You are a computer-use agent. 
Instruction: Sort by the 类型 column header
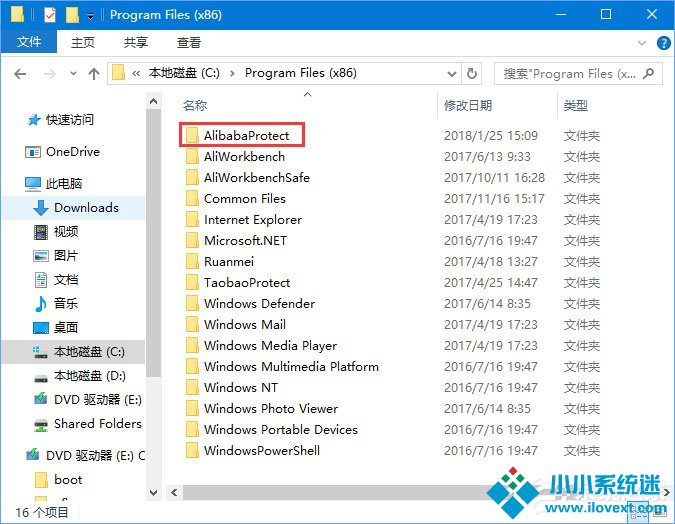[x=576, y=105]
